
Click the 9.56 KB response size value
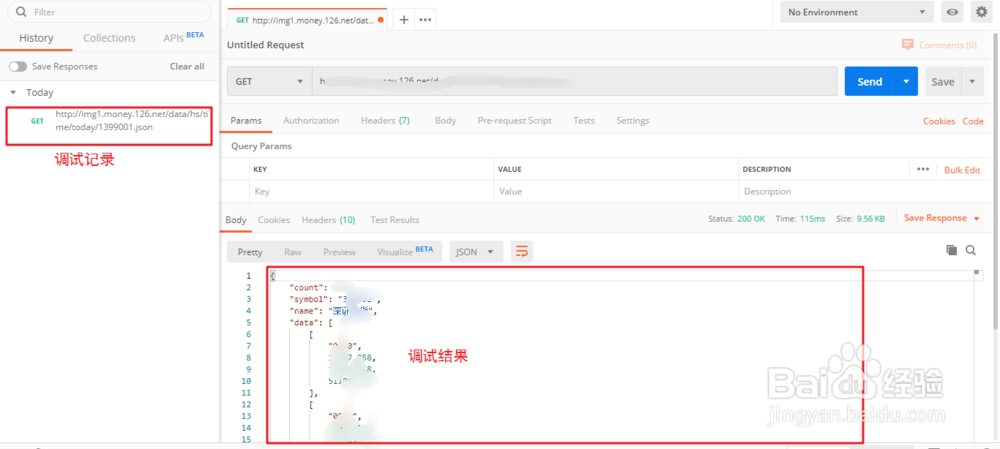point(870,219)
